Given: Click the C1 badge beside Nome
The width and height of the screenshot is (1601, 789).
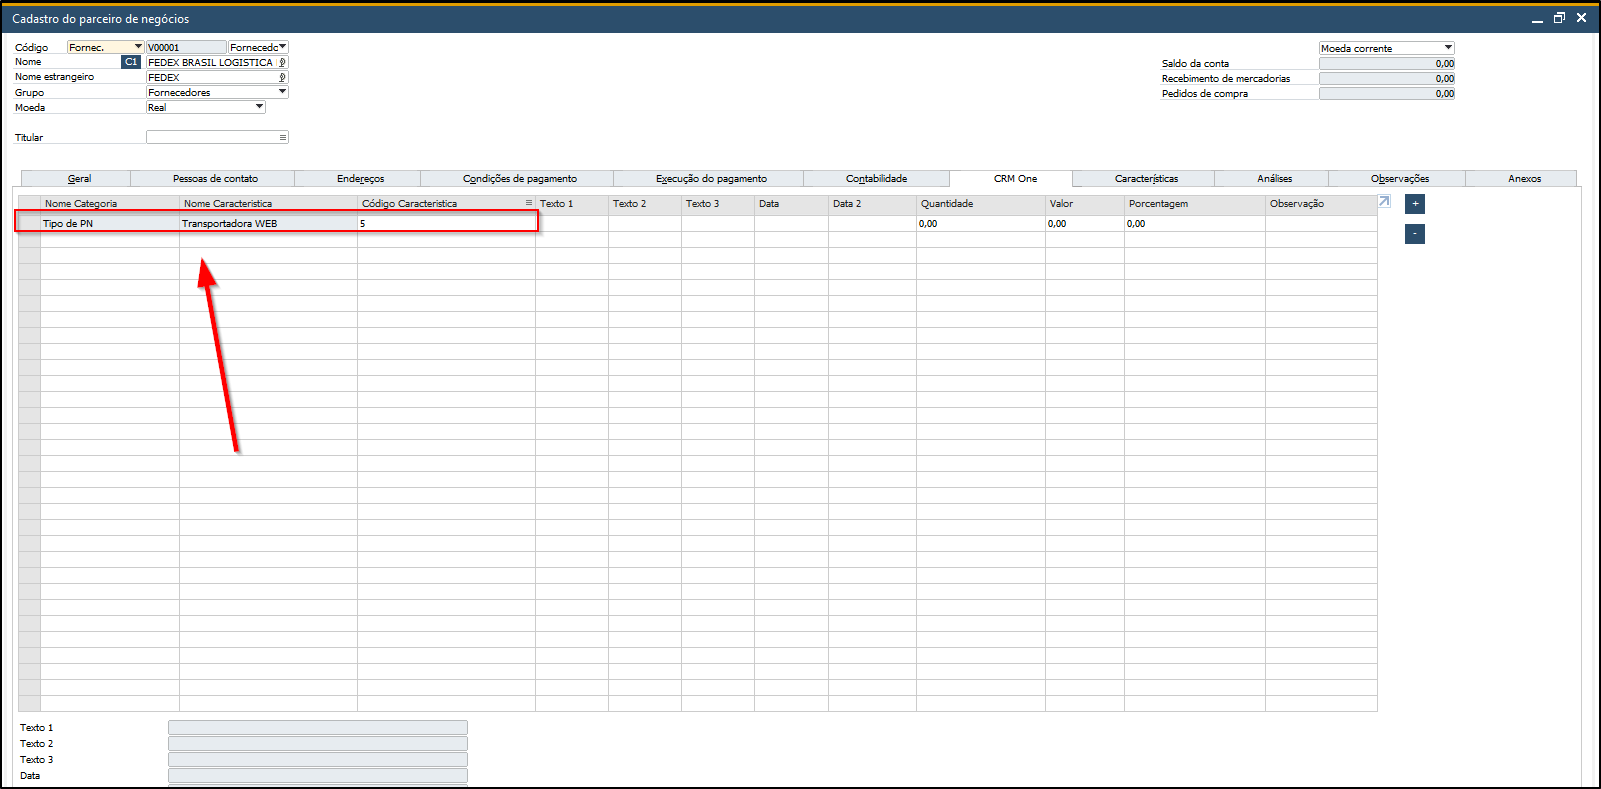Looking at the screenshot, I should 131,62.
